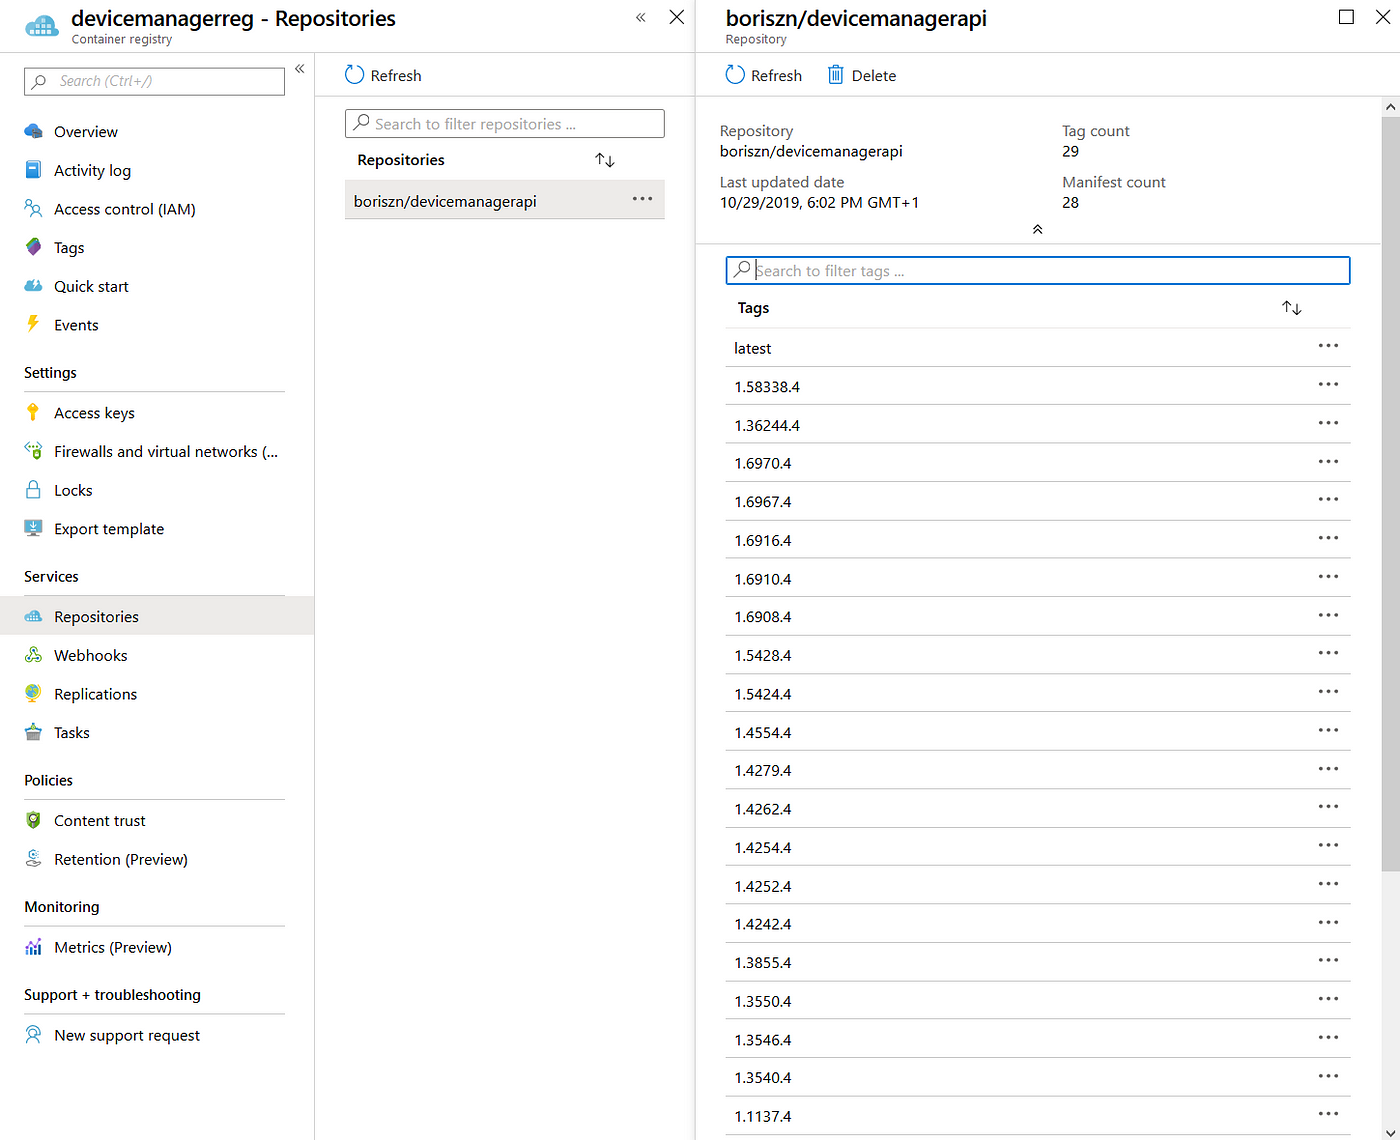Collapse the repository details header
The width and height of the screenshot is (1400, 1140).
coord(1038,229)
